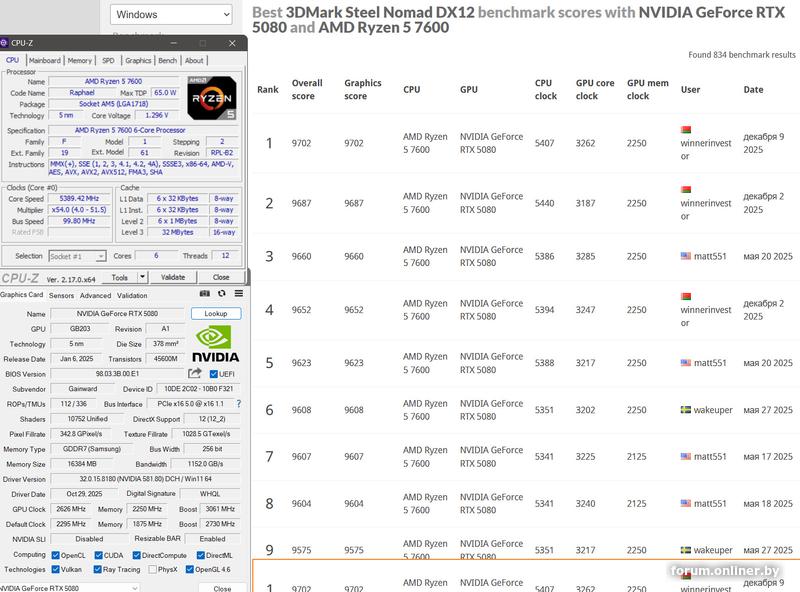Switch to CPU-Z Bench tab
Viewport: 800px width, 592px height.
coord(167,60)
